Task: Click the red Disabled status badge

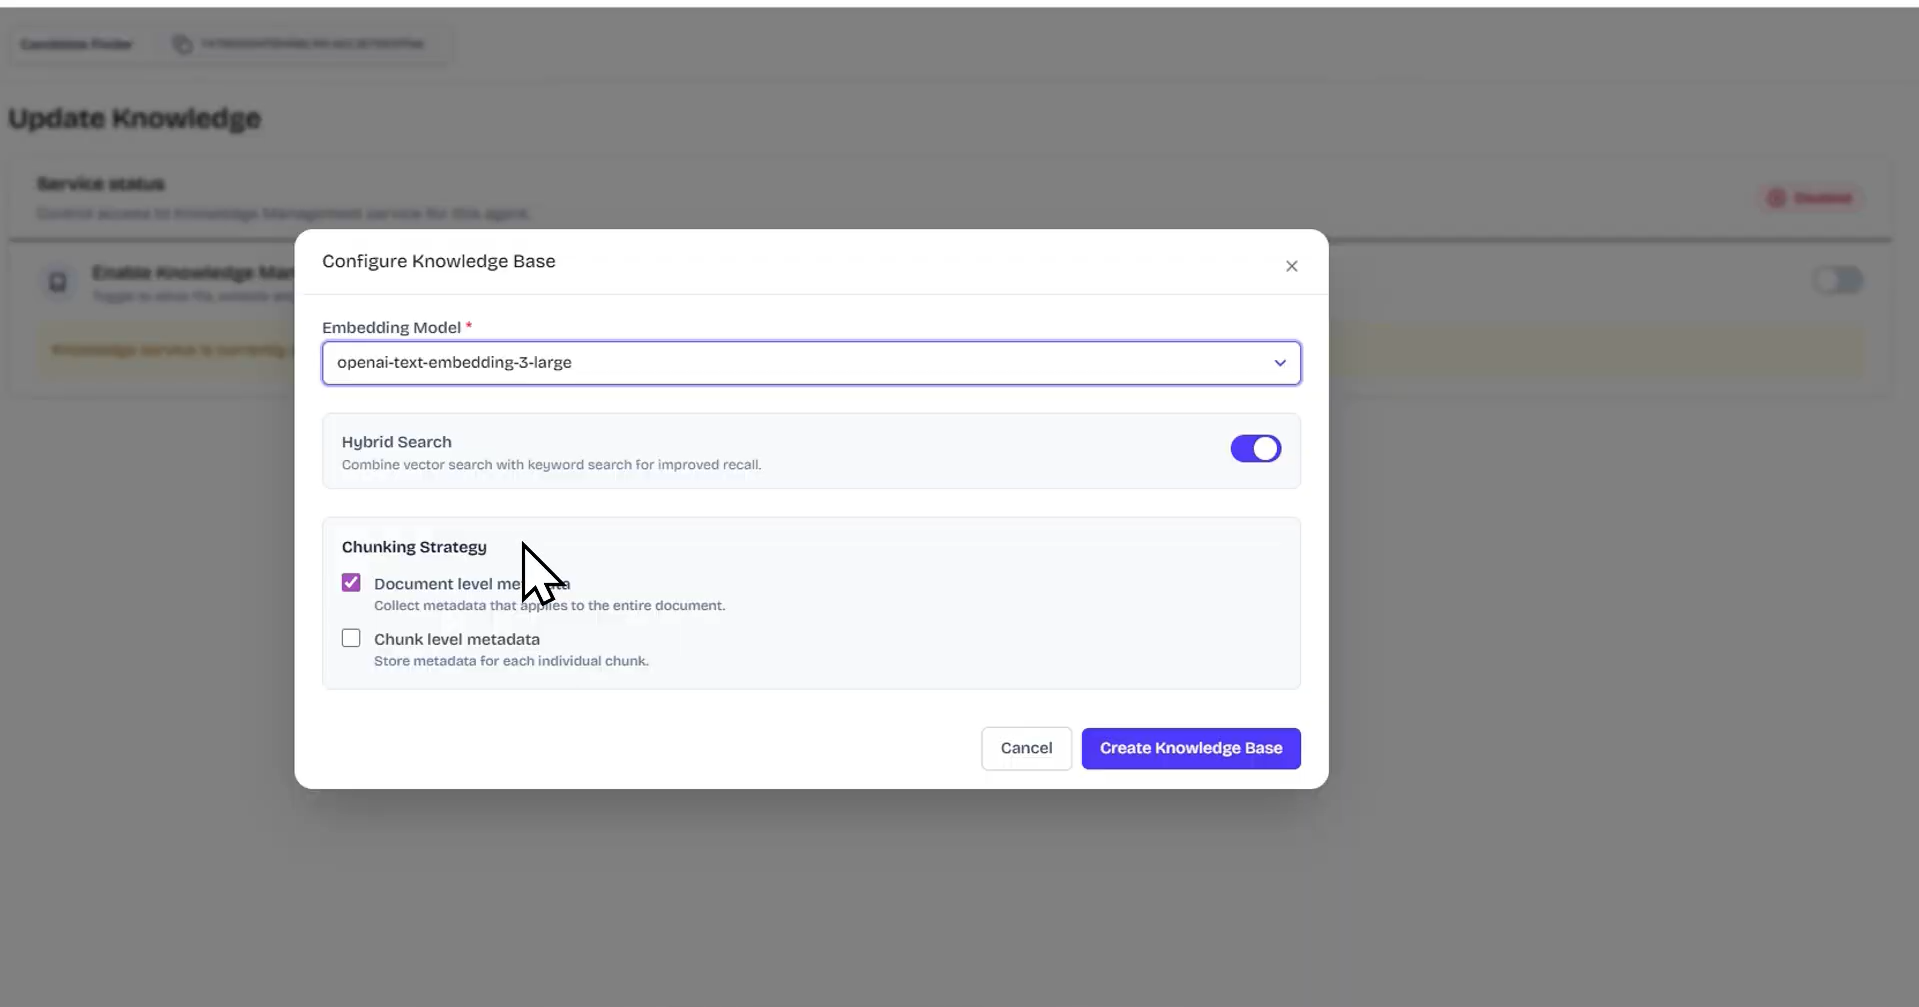Action: (1809, 198)
